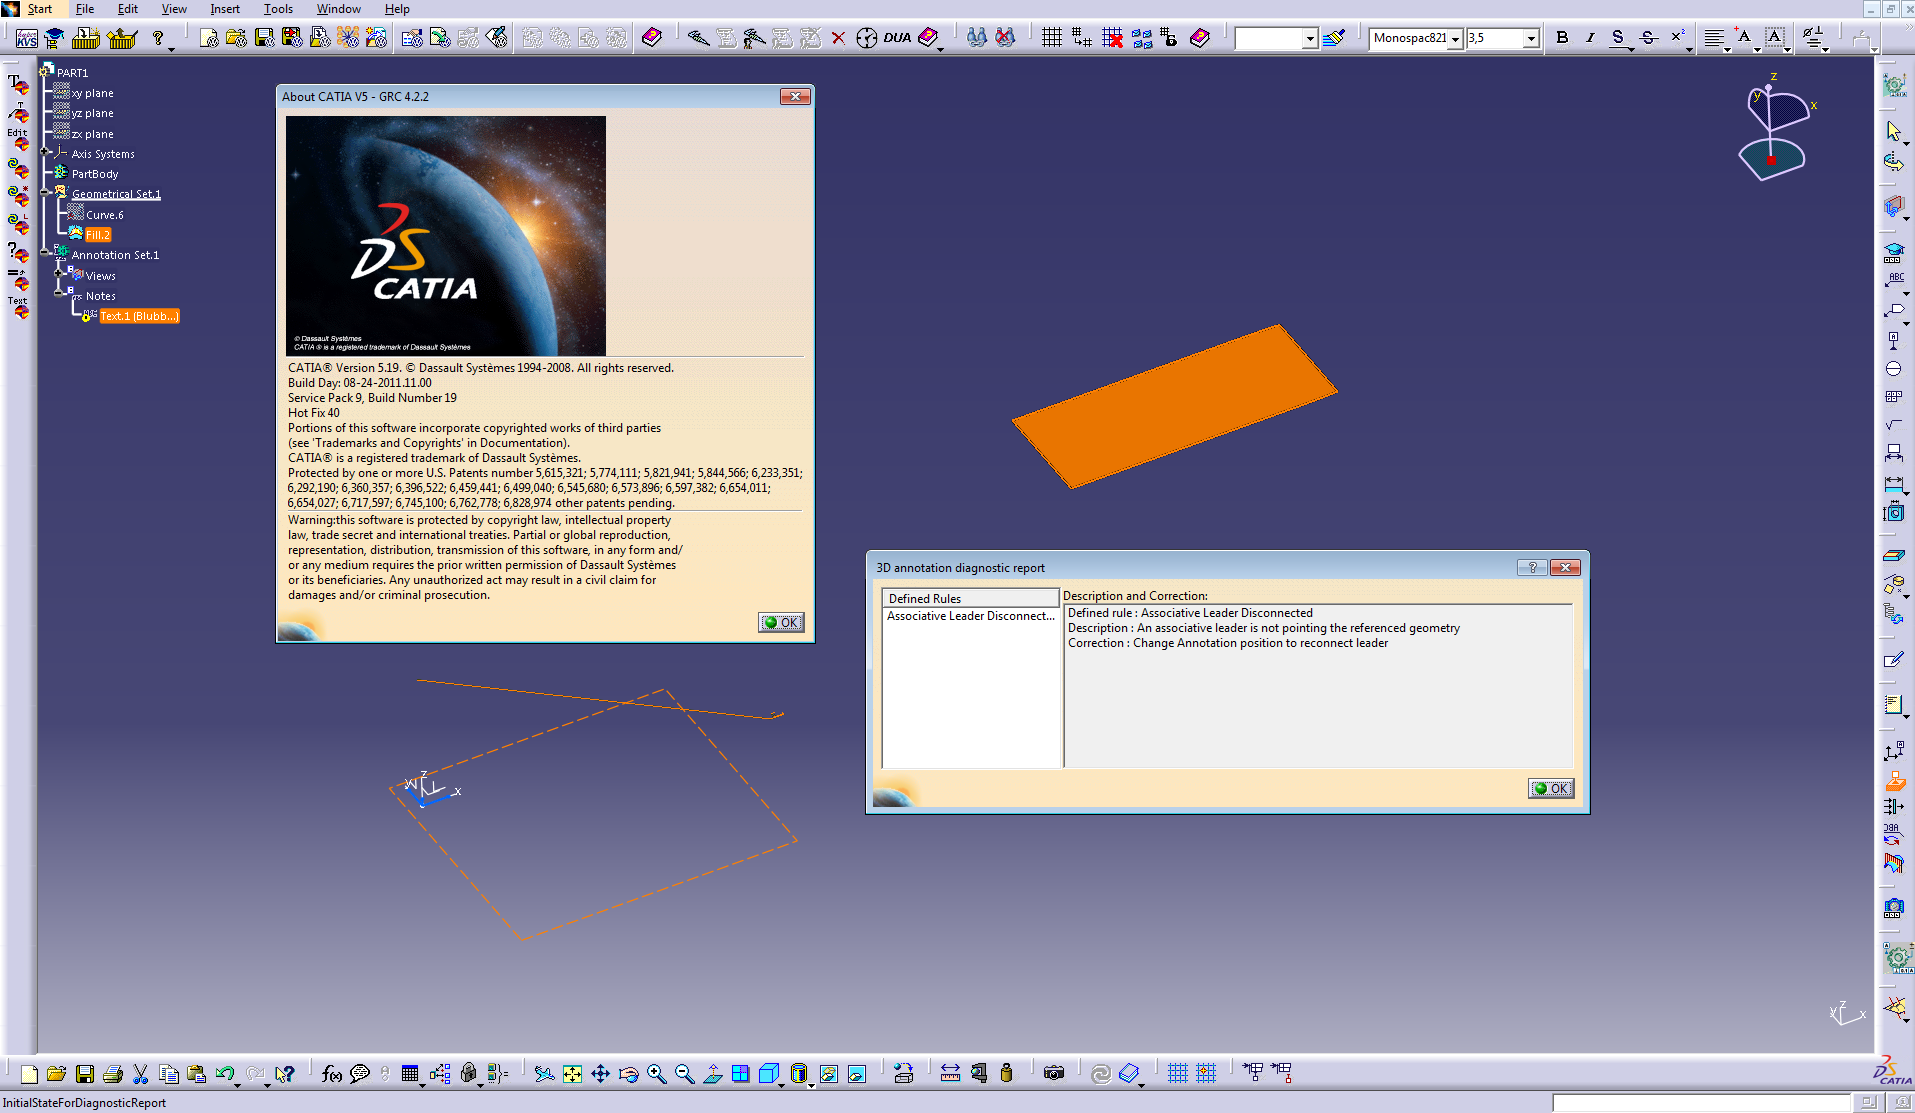This screenshot has width=1915, height=1113.
Task: Click the Cut scissors icon
Action: coord(141,1073)
